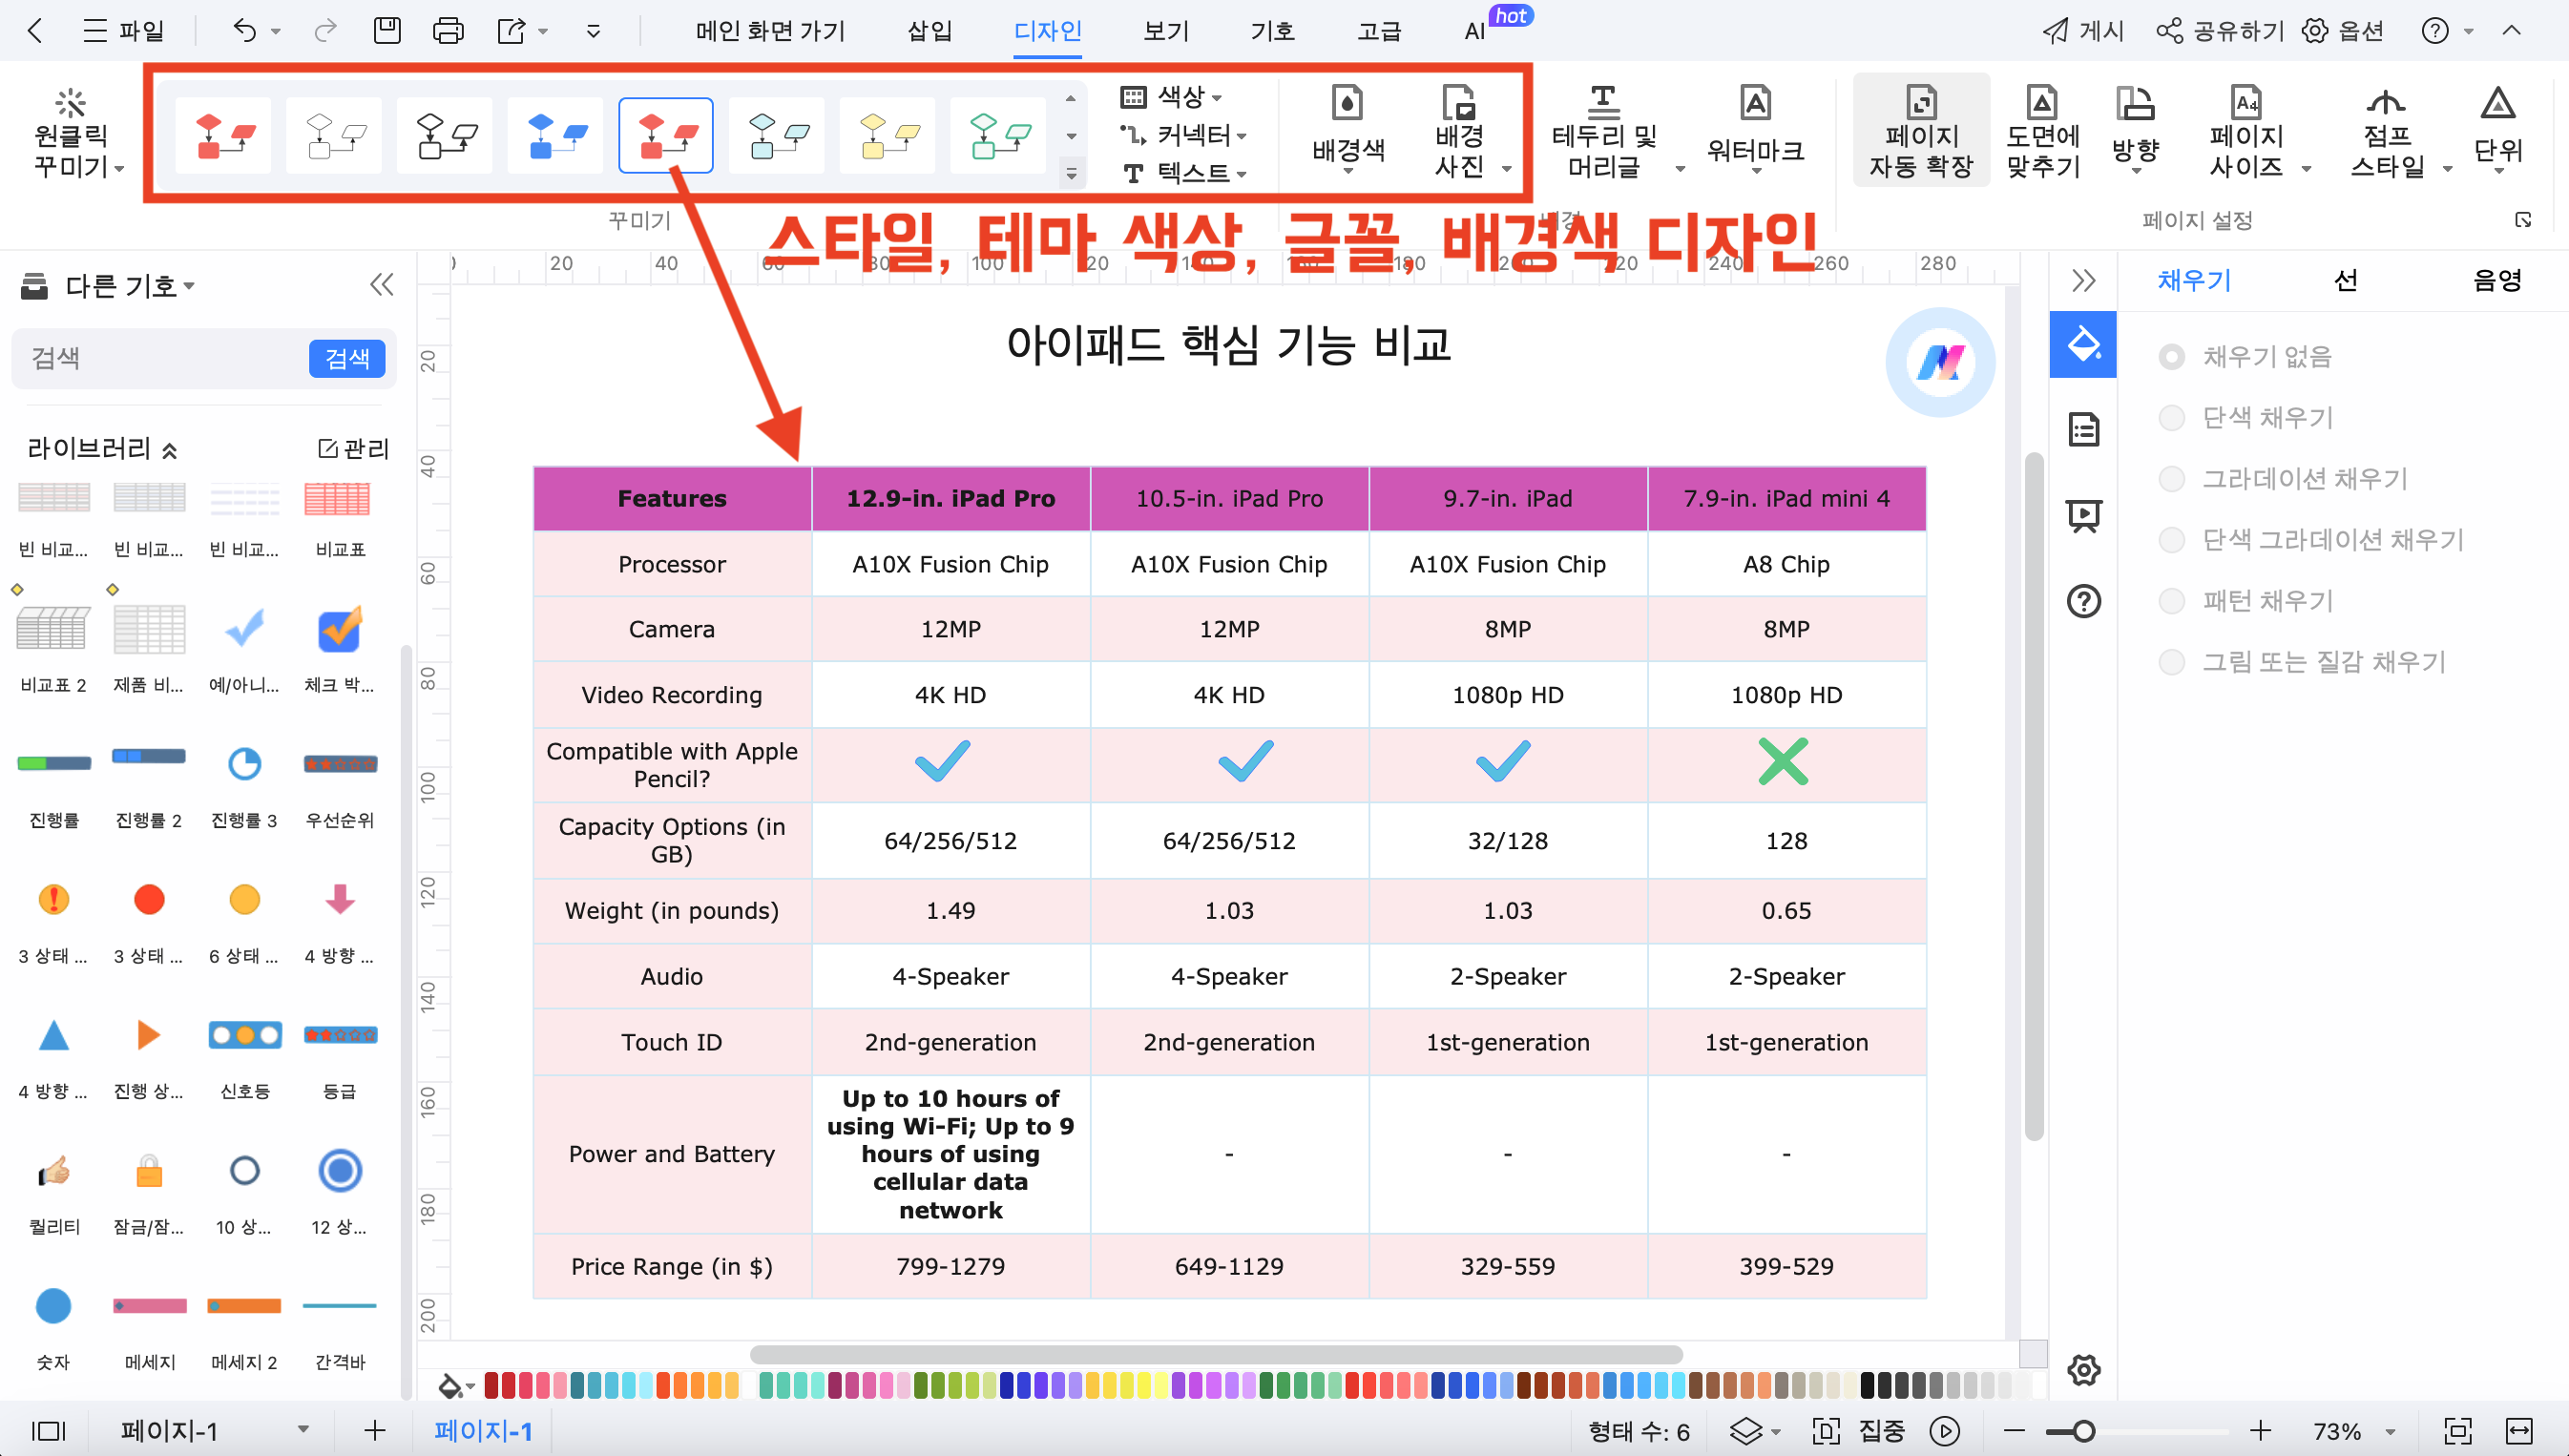This screenshot has height=1456, width=2569.
Task: Open the 파일 file menu
Action: point(123,30)
